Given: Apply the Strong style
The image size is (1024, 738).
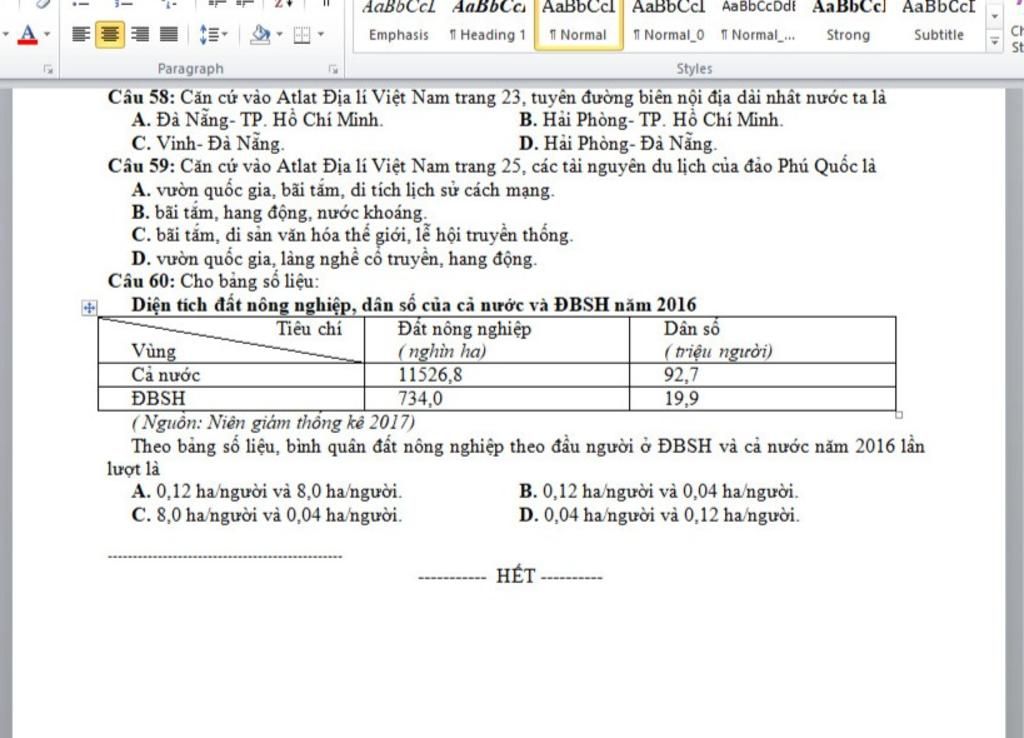Looking at the screenshot, I should point(848,24).
